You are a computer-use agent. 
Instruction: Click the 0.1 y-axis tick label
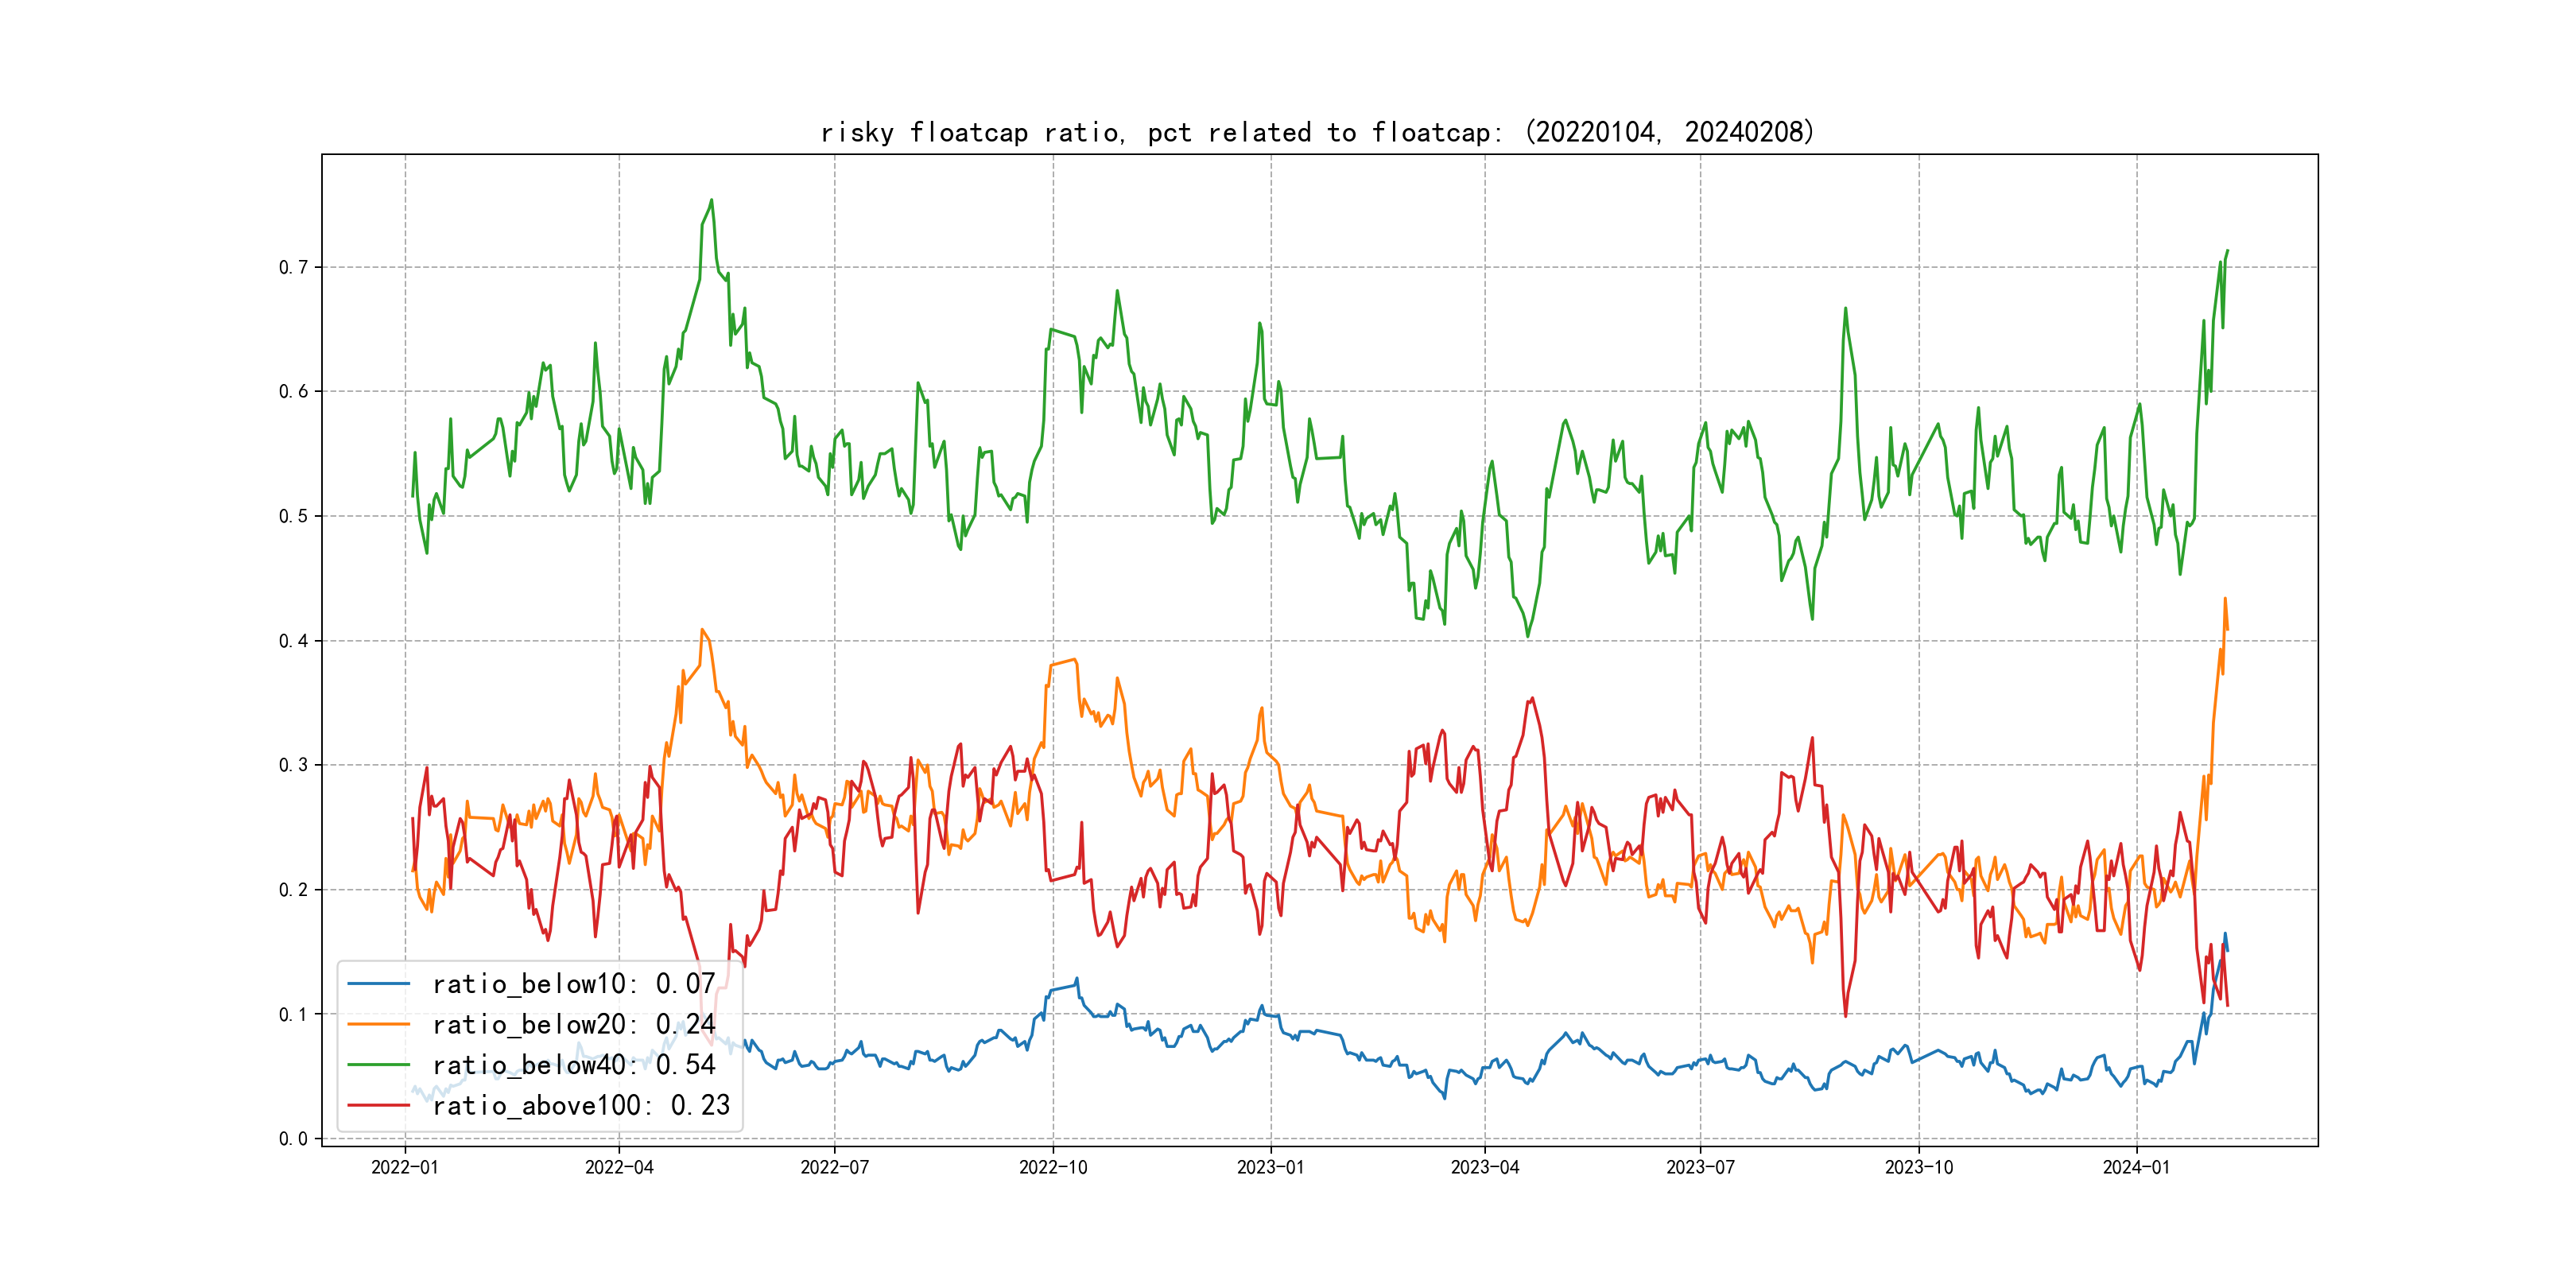point(293,1014)
